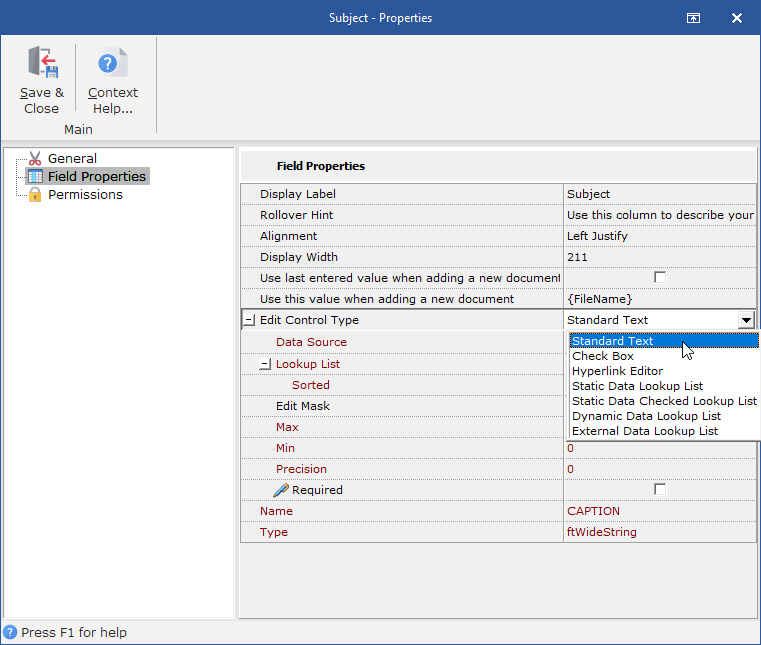This screenshot has height=645, width=761.
Task: Toggle 'Use last entered value' checkbox
Action: (660, 278)
